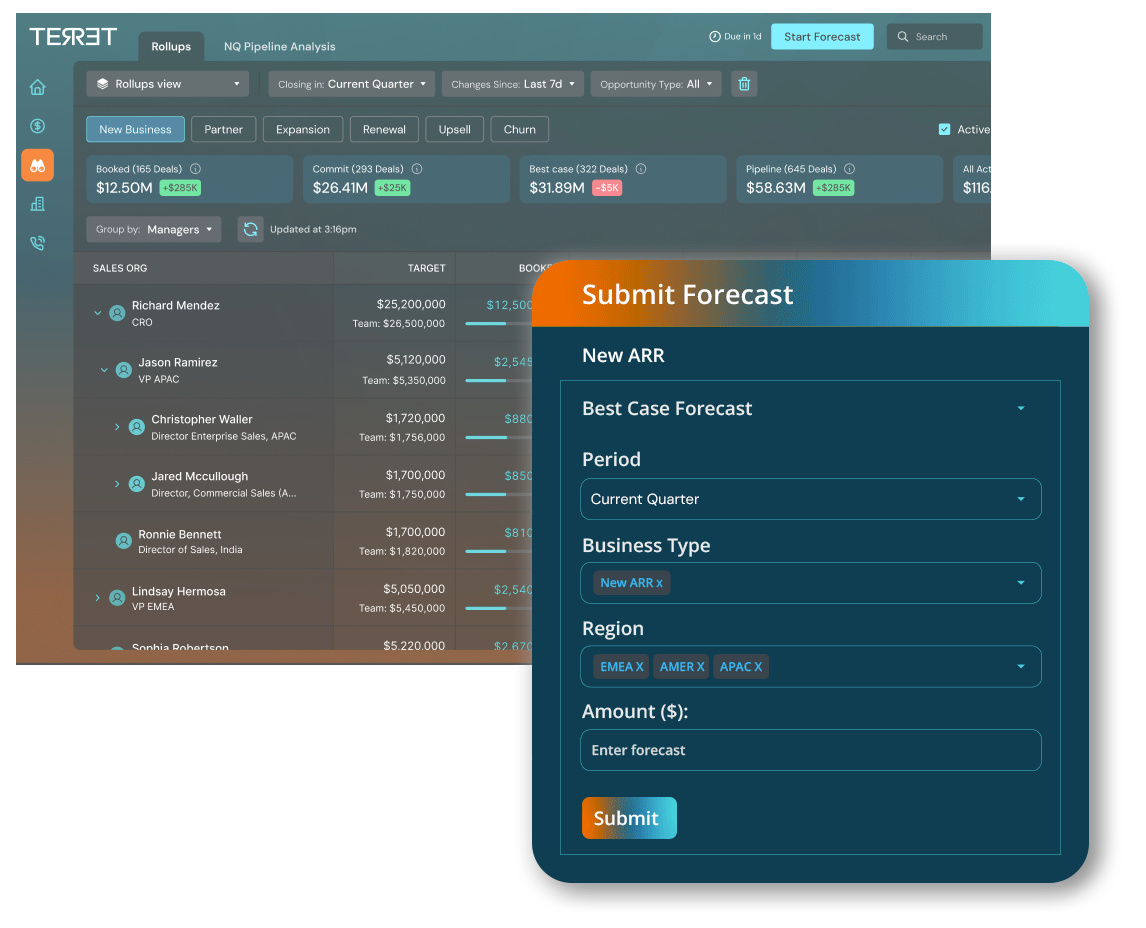Switch to NQ Pipeline Analysis tab
Viewport: 1146px width, 928px height.
pyautogui.click(x=279, y=46)
